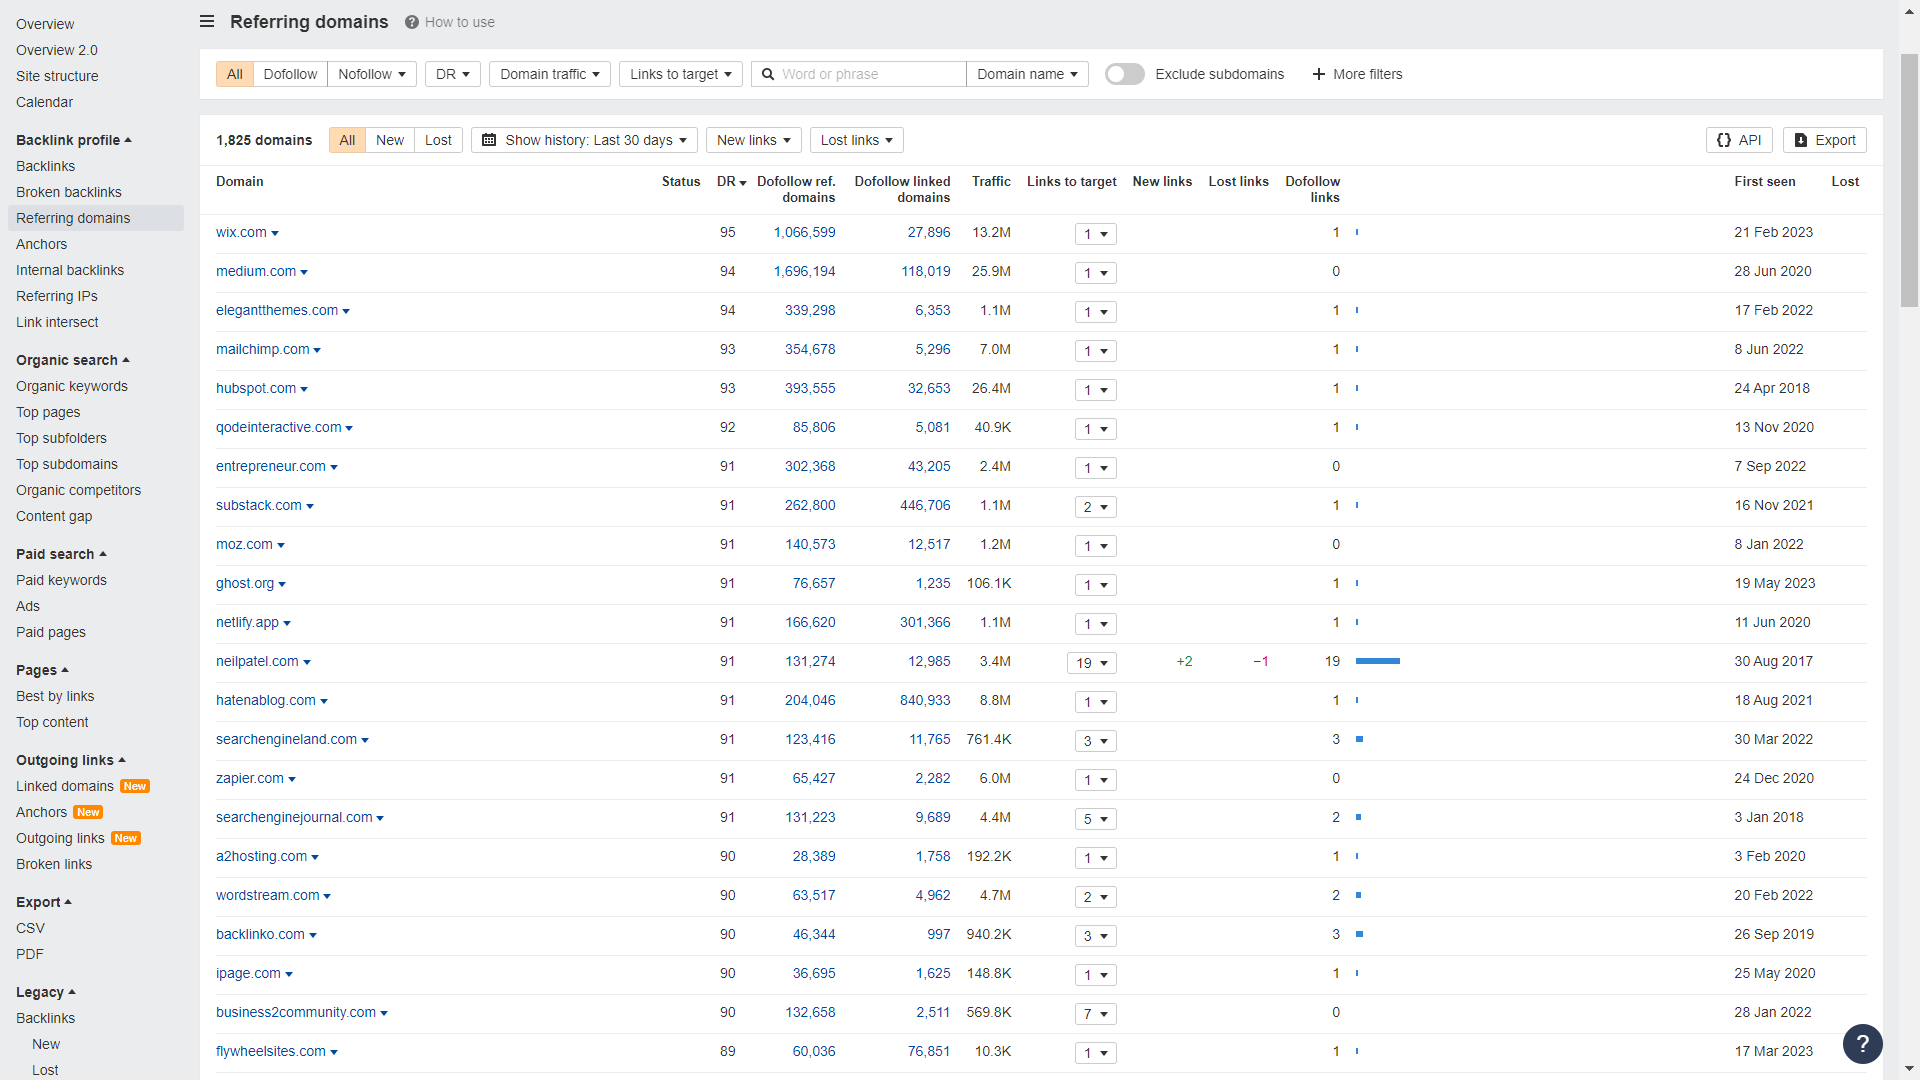Click the searchengineland.com dofollow links bar
The image size is (1920, 1080).
click(x=1360, y=739)
